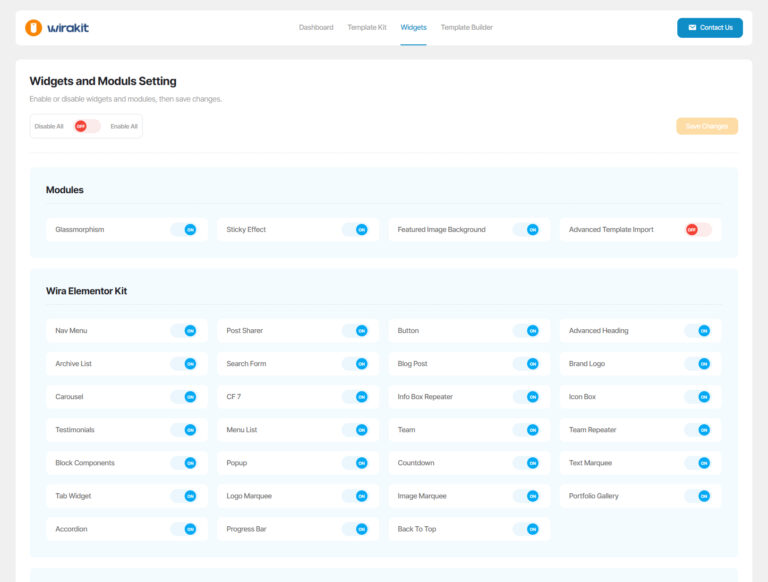Click the Portfolio Gallery label
The image size is (768, 582).
point(593,496)
